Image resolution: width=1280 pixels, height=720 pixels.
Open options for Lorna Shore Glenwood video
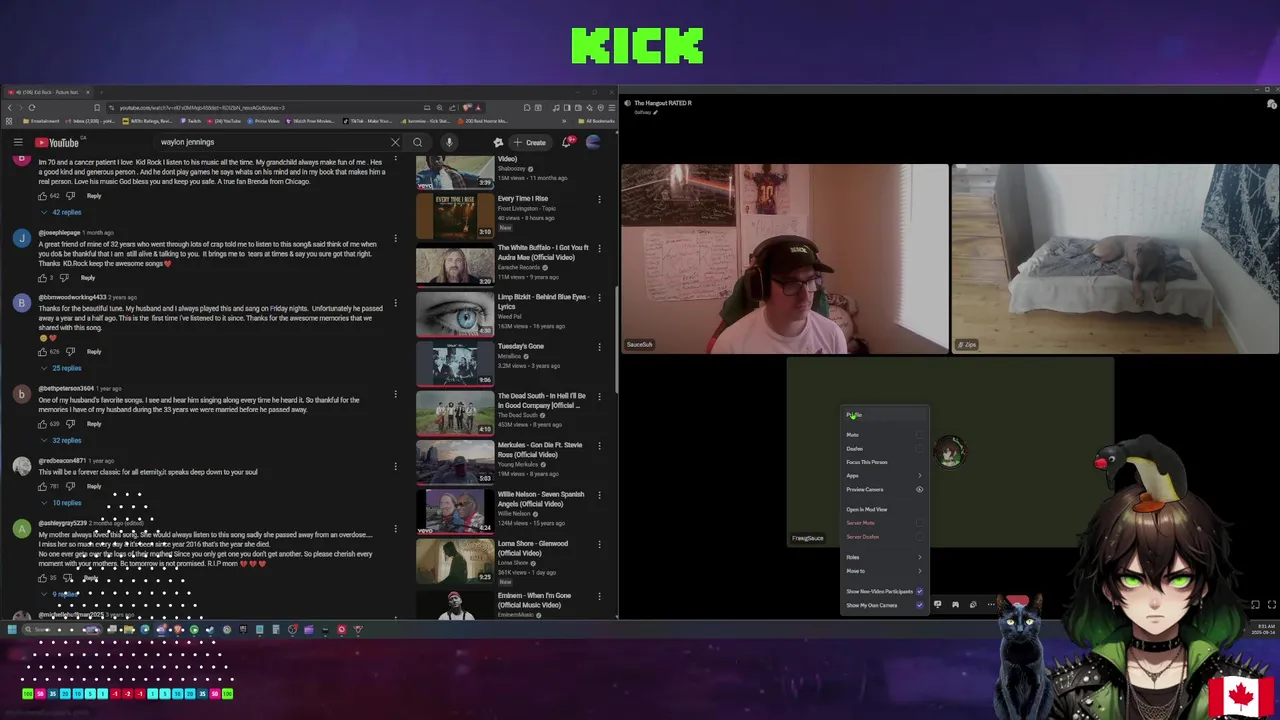pos(599,545)
